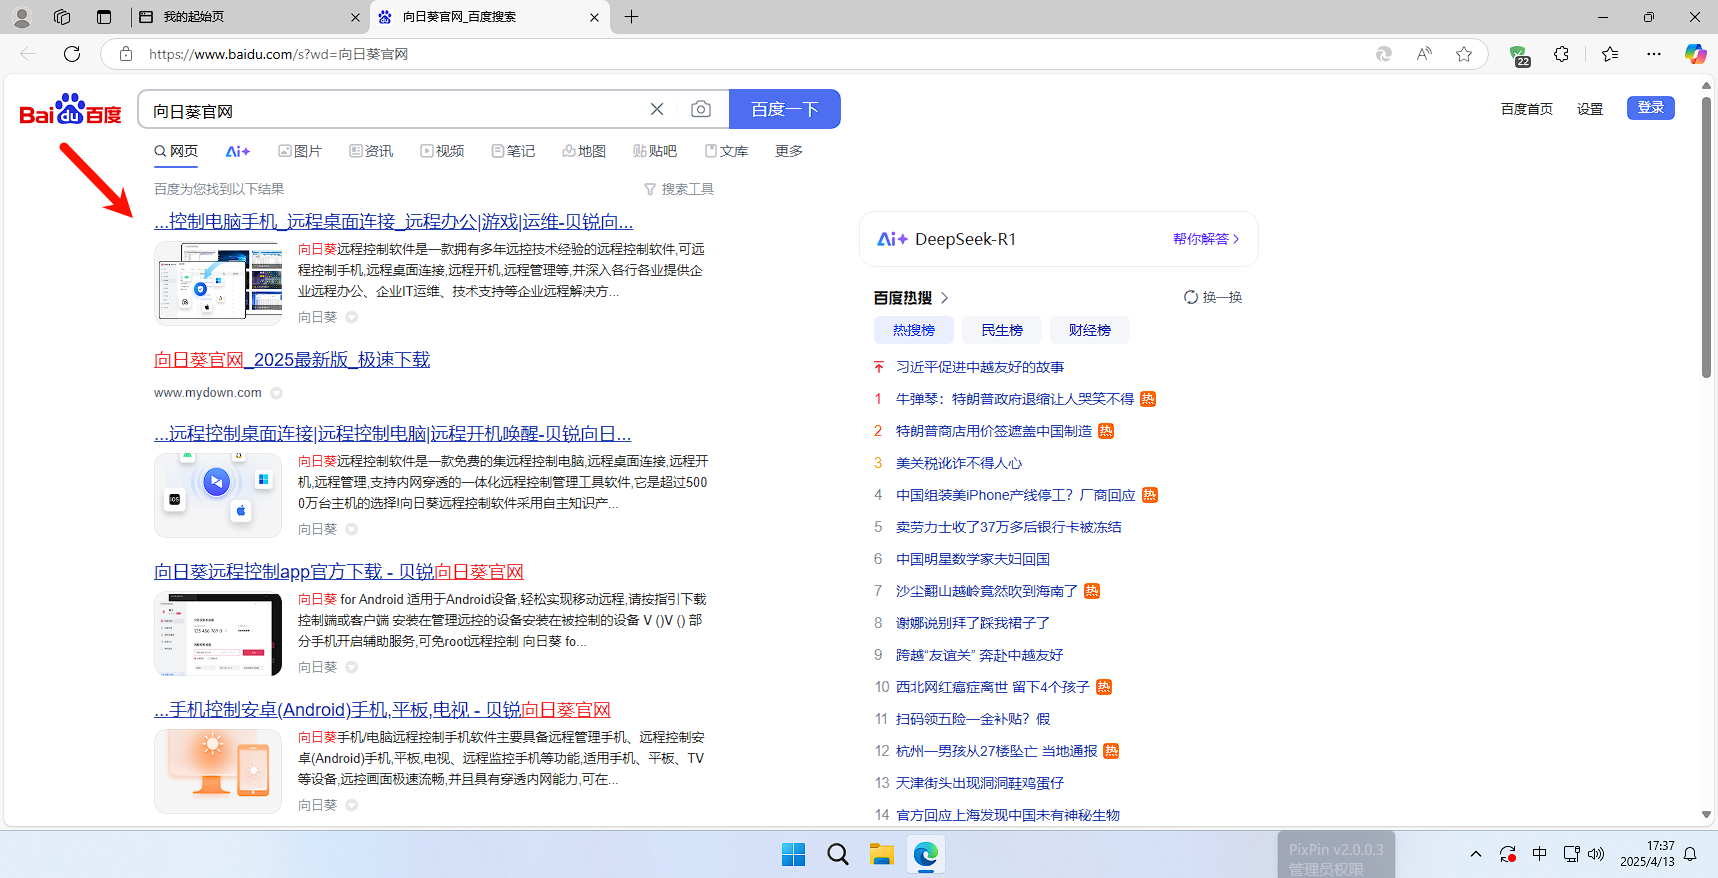Select the AI+ search category
The image size is (1718, 878).
(x=237, y=151)
